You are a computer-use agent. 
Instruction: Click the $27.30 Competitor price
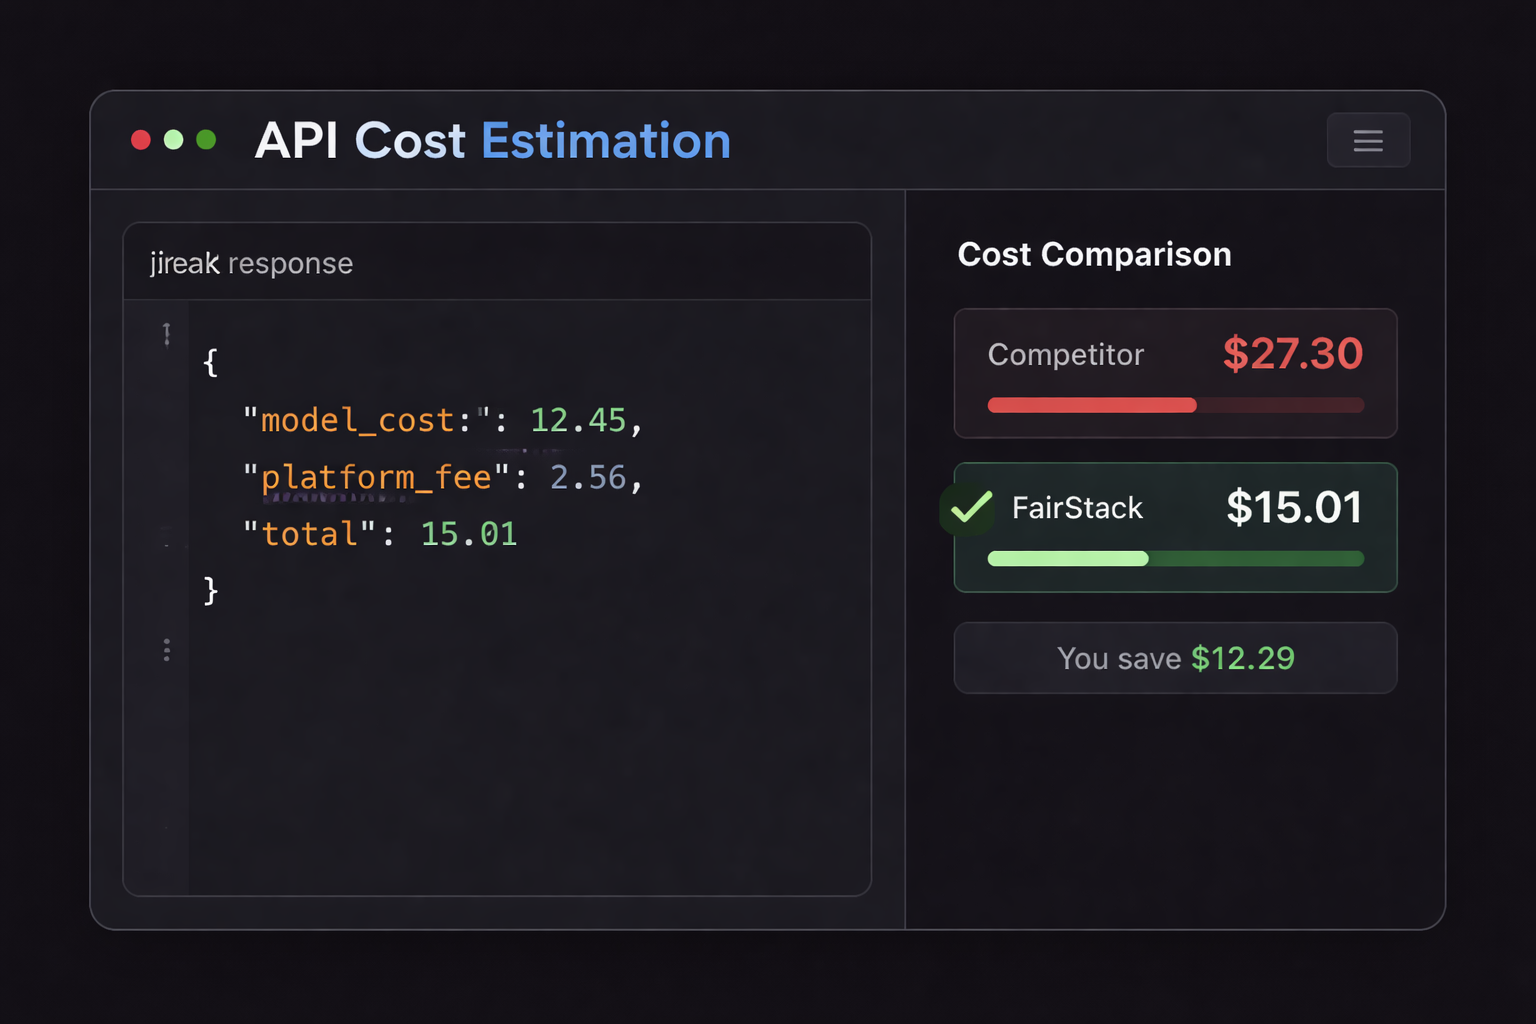point(1293,354)
